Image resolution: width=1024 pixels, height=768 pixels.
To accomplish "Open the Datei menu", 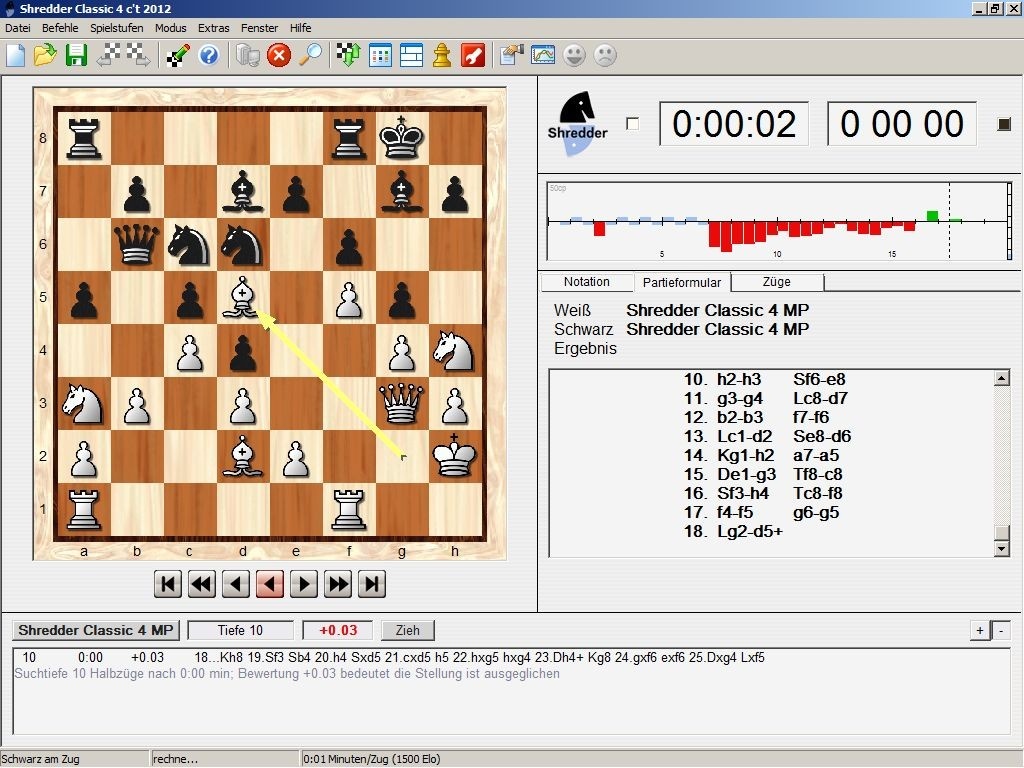I will (x=18, y=28).
